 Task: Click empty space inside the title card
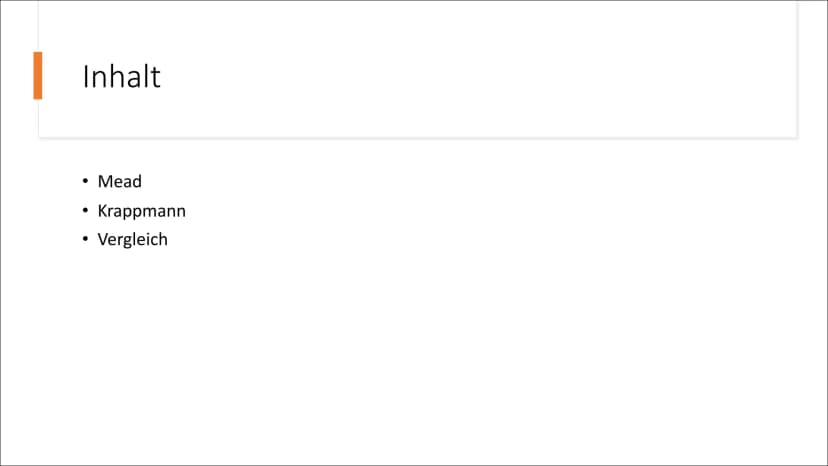pyautogui.click(x=475, y=74)
